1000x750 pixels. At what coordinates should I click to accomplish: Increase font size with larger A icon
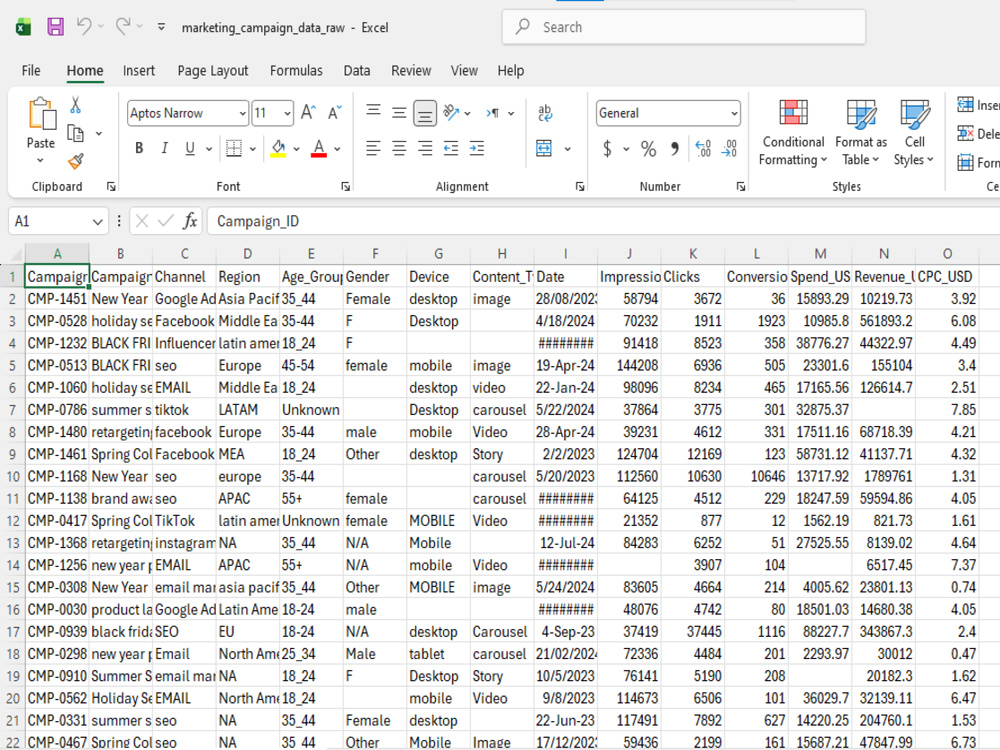(309, 113)
